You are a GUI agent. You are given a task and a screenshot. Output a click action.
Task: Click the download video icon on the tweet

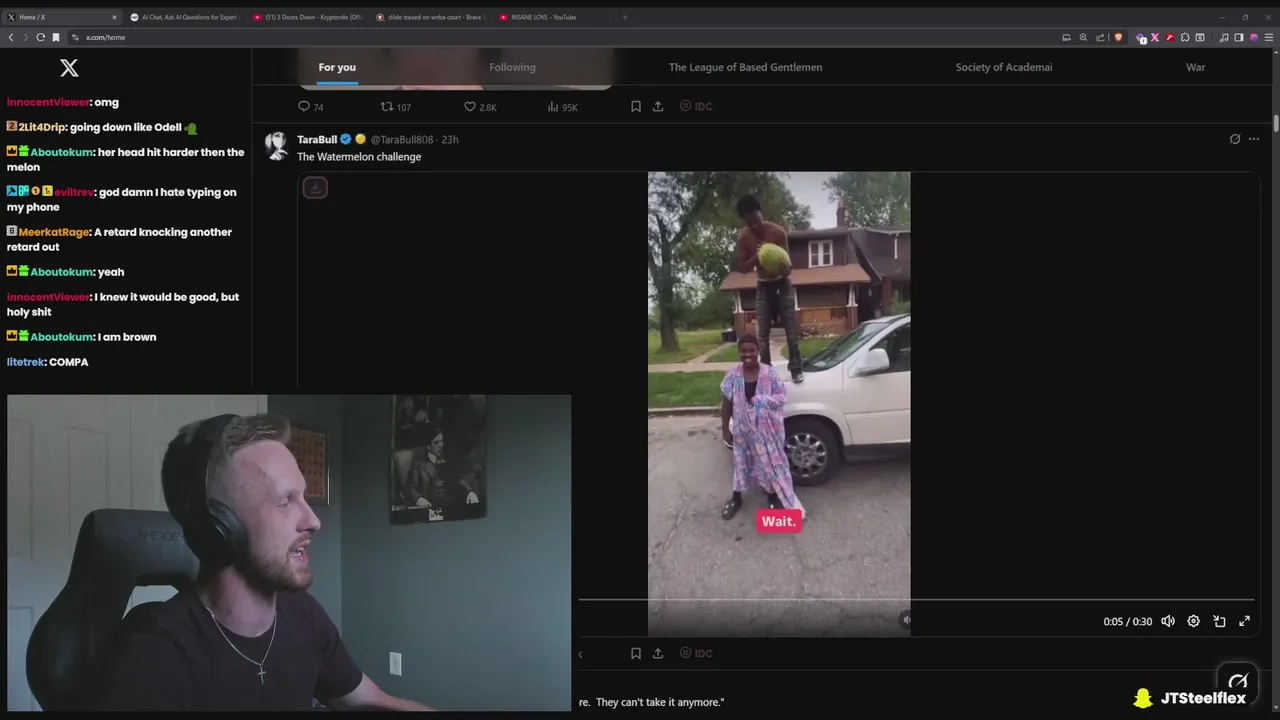315,187
